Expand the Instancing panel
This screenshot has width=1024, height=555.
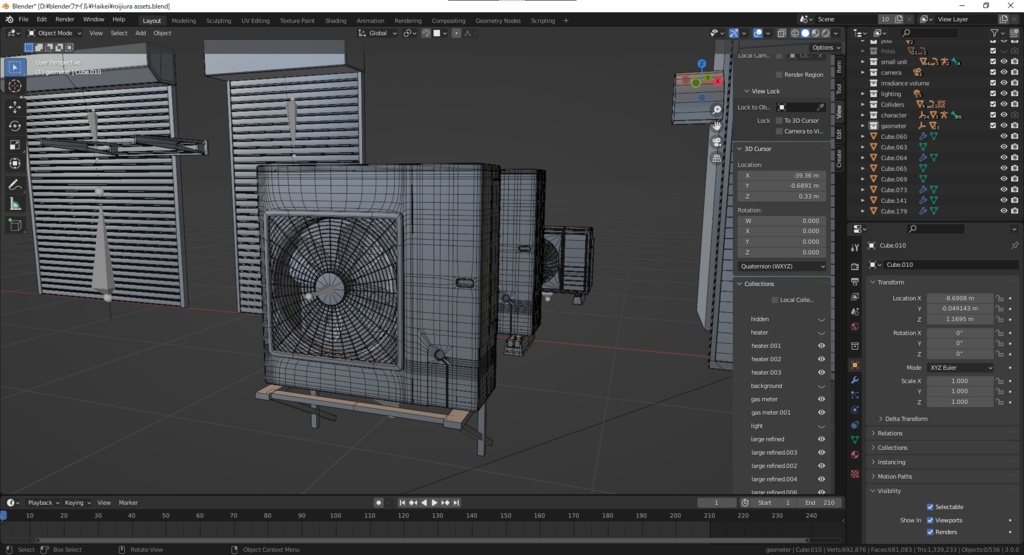point(890,462)
